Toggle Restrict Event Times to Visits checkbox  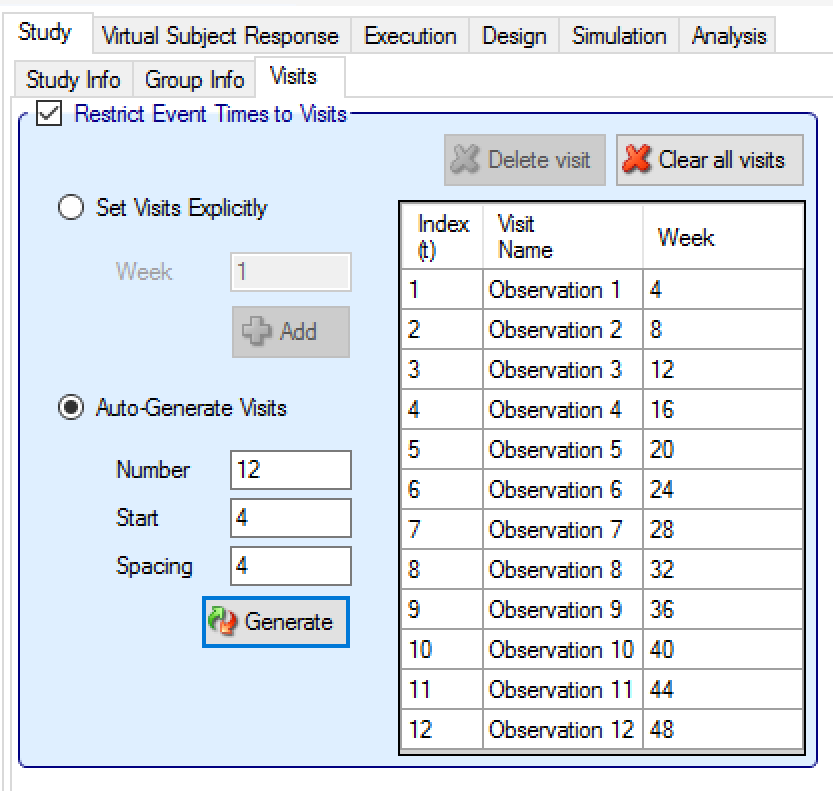click(46, 114)
